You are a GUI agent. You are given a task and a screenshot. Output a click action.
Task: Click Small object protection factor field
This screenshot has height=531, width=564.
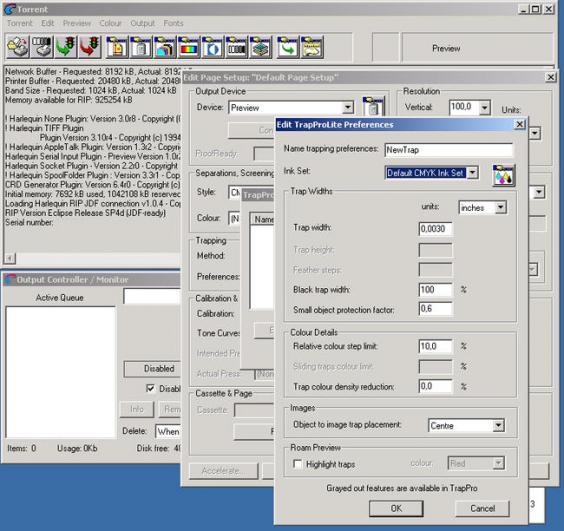tap(435, 309)
